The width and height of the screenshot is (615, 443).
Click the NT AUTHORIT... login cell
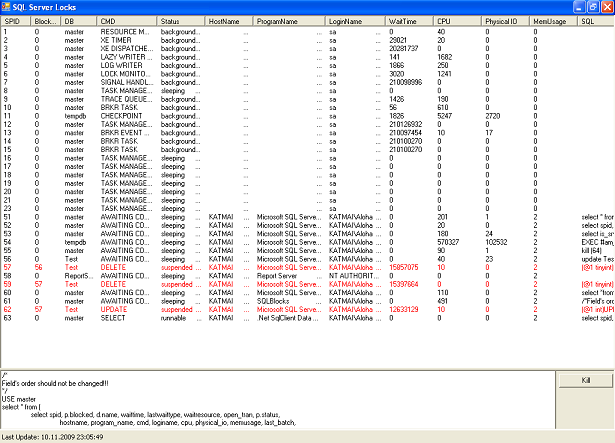tap(354, 276)
